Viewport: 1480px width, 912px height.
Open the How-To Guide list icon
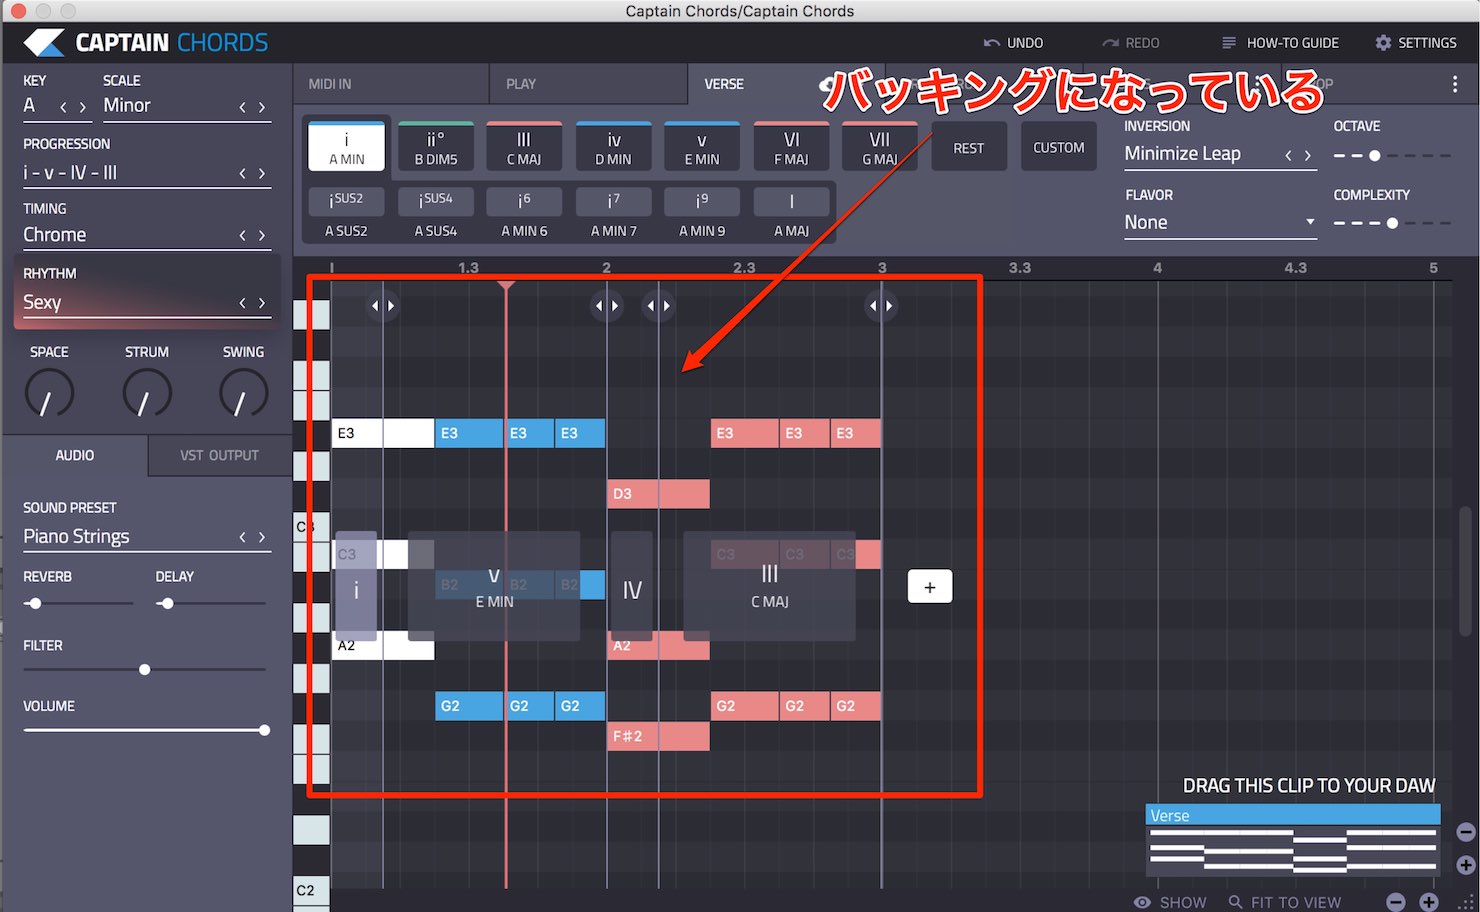[x=1229, y=43]
